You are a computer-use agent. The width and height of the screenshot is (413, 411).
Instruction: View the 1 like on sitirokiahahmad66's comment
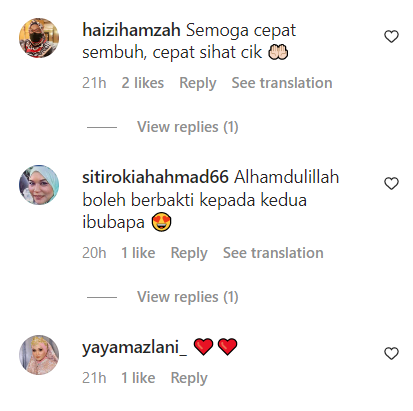(x=138, y=253)
